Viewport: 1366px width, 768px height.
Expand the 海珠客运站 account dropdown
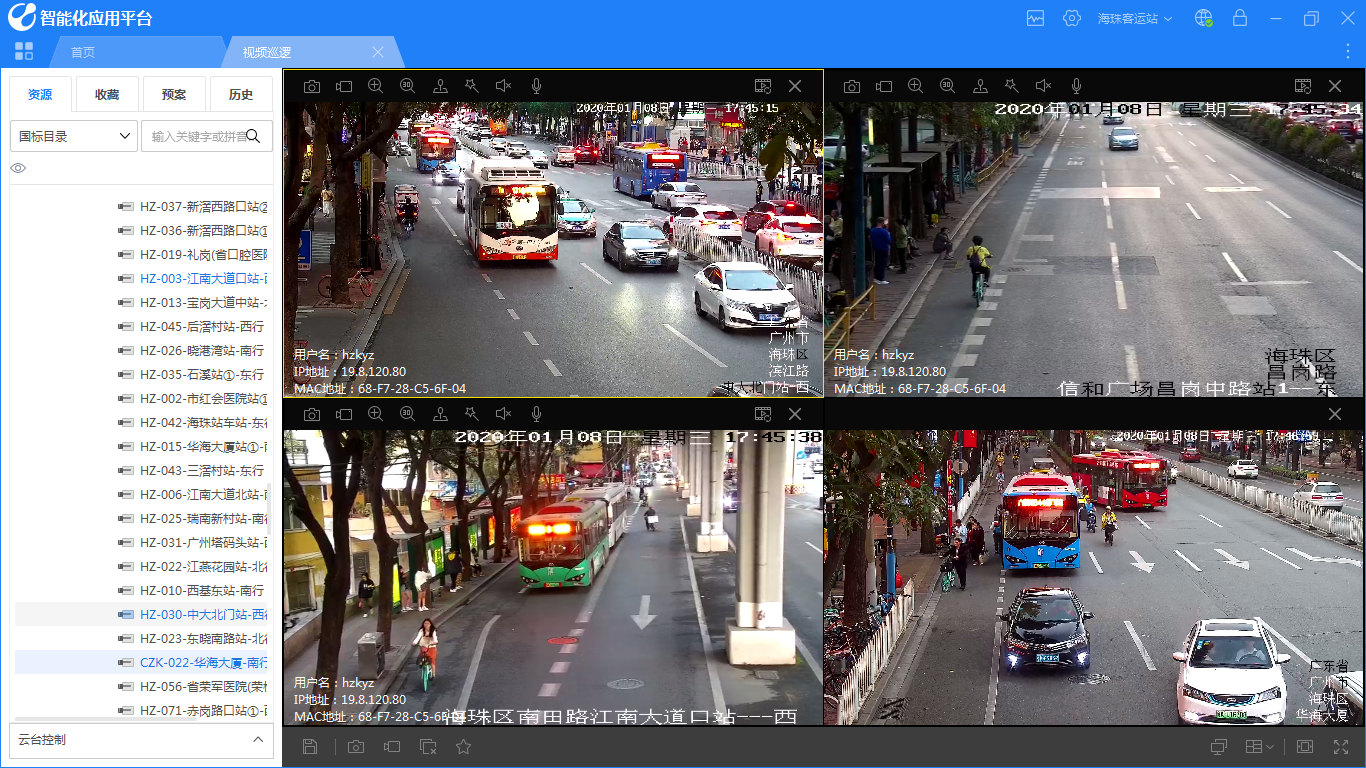coord(1134,18)
